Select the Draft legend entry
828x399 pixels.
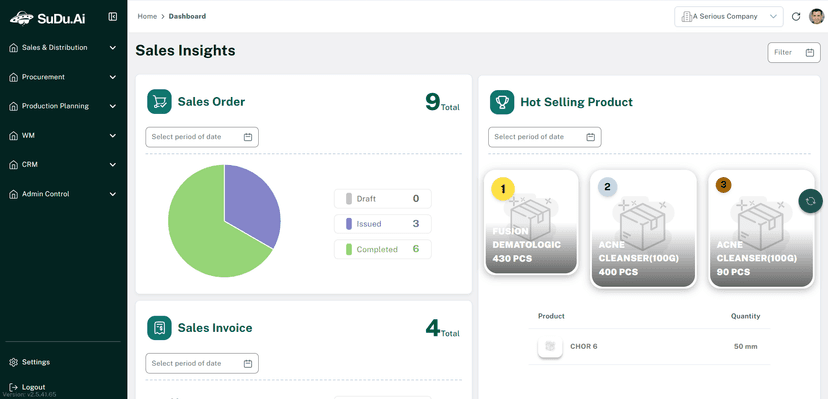pyautogui.click(x=383, y=199)
